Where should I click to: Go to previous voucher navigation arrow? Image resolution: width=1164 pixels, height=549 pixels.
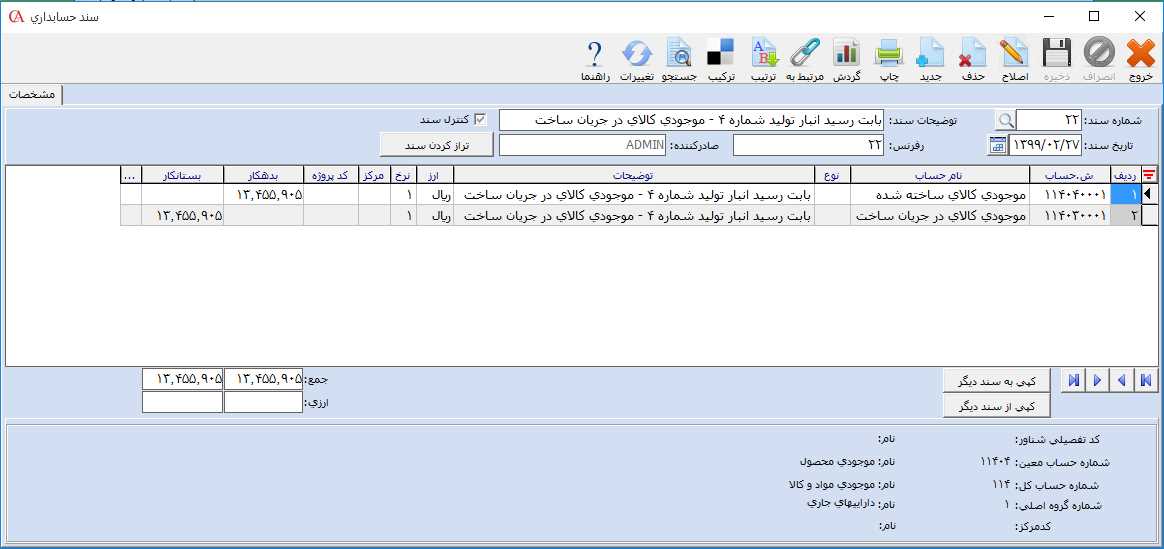point(1121,381)
